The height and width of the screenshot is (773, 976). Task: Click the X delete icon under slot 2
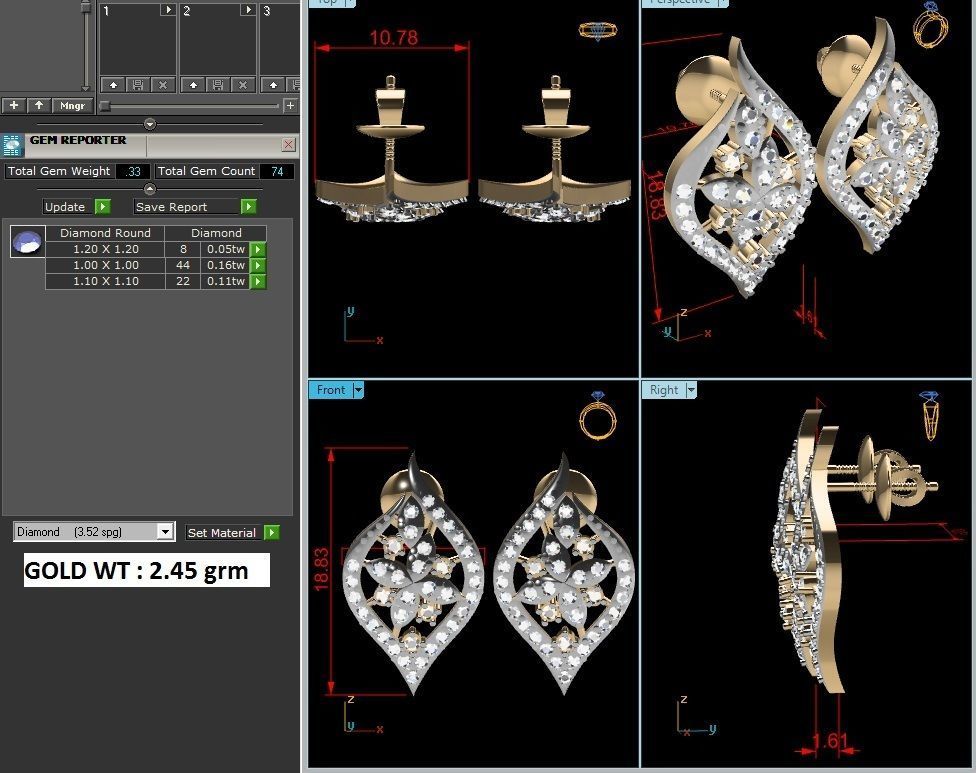243,85
